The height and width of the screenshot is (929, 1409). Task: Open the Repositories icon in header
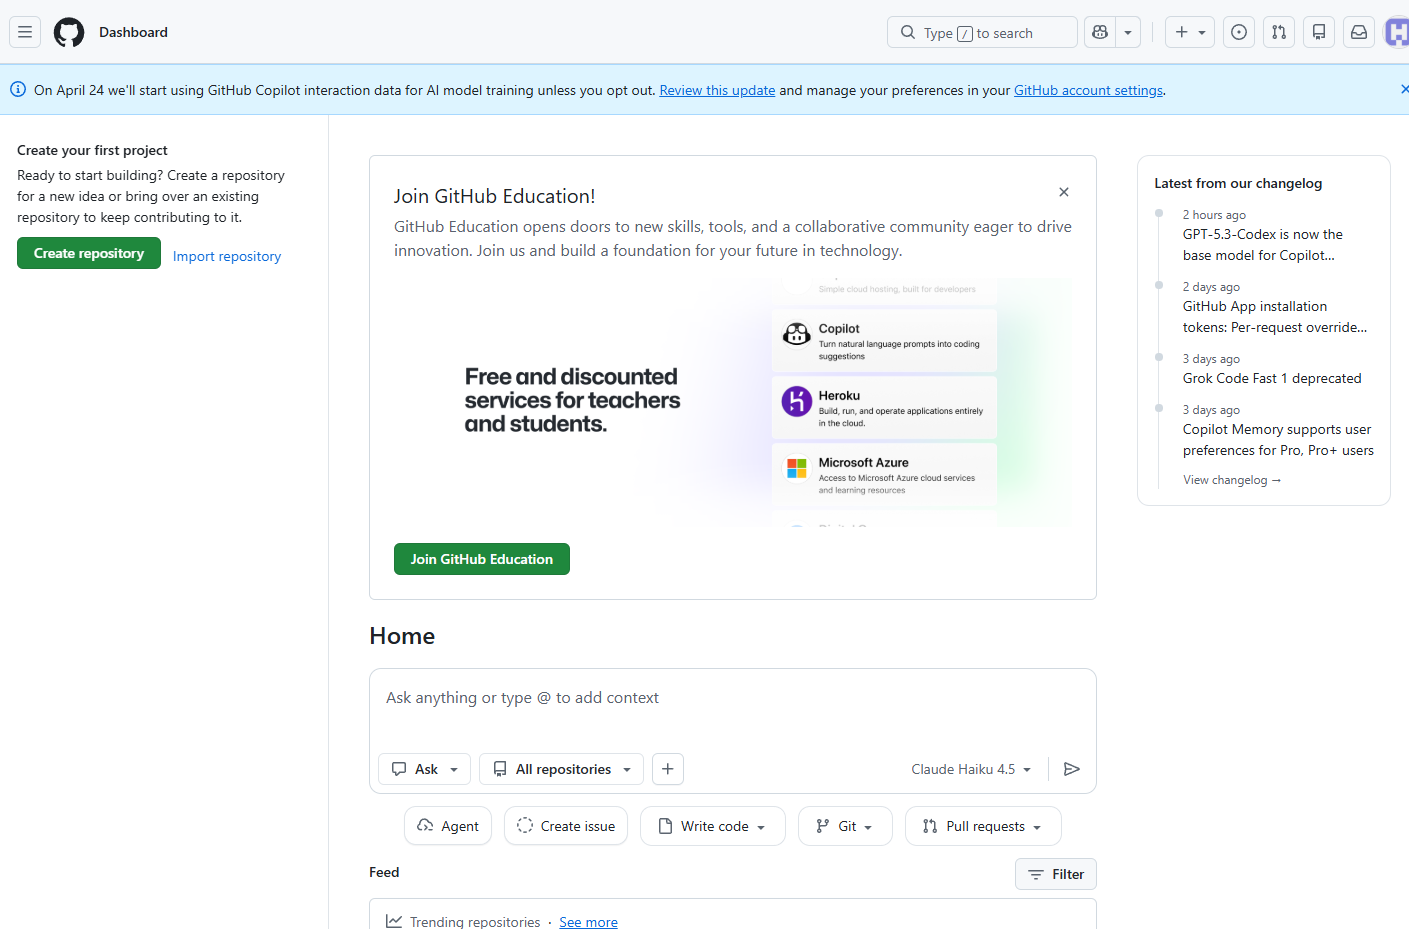1319,32
